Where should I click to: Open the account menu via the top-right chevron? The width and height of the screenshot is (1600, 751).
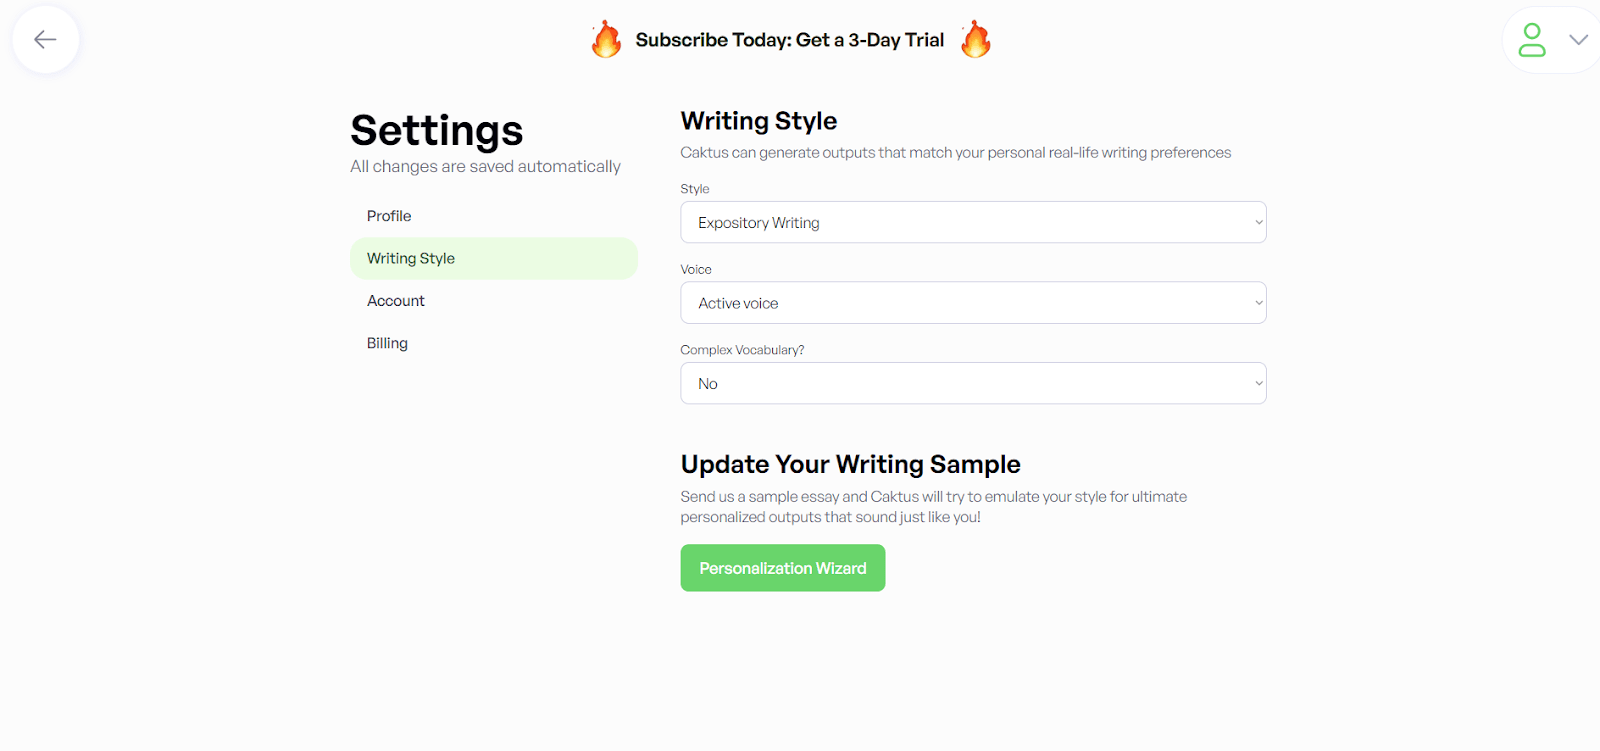tap(1576, 39)
